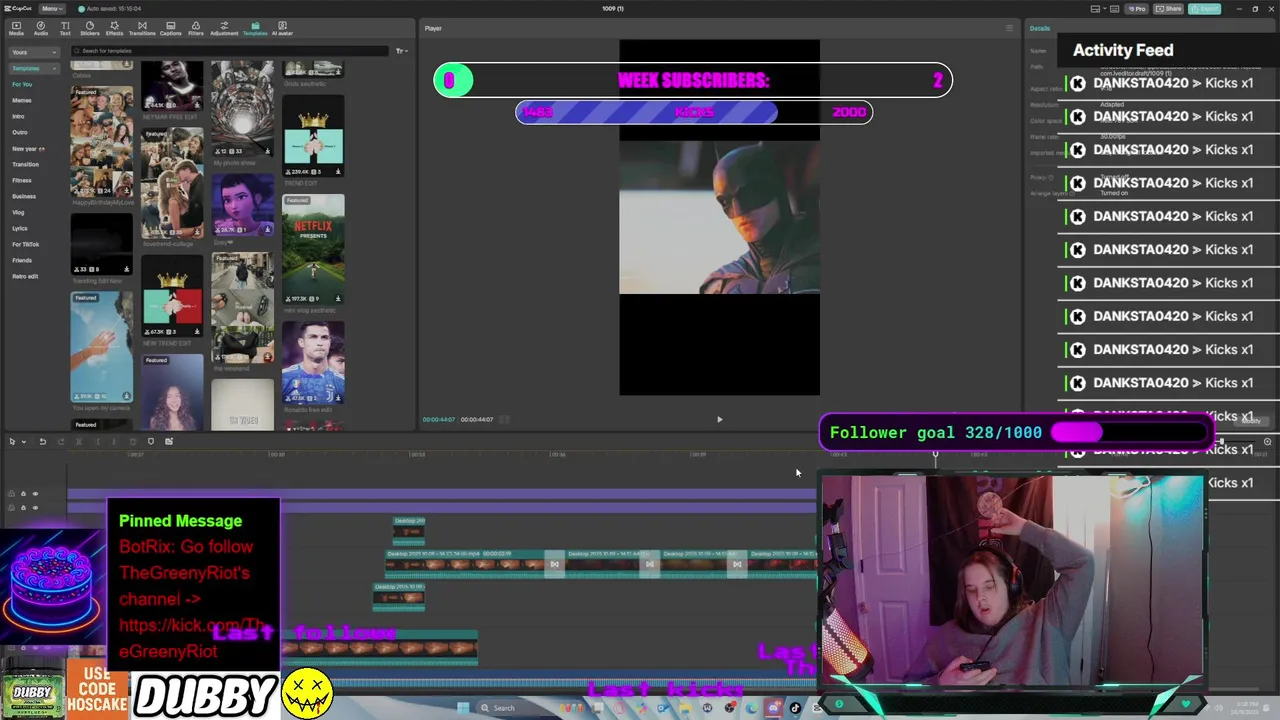The height and width of the screenshot is (720, 1280).
Task: Click the Share button
Action: (x=1169, y=8)
